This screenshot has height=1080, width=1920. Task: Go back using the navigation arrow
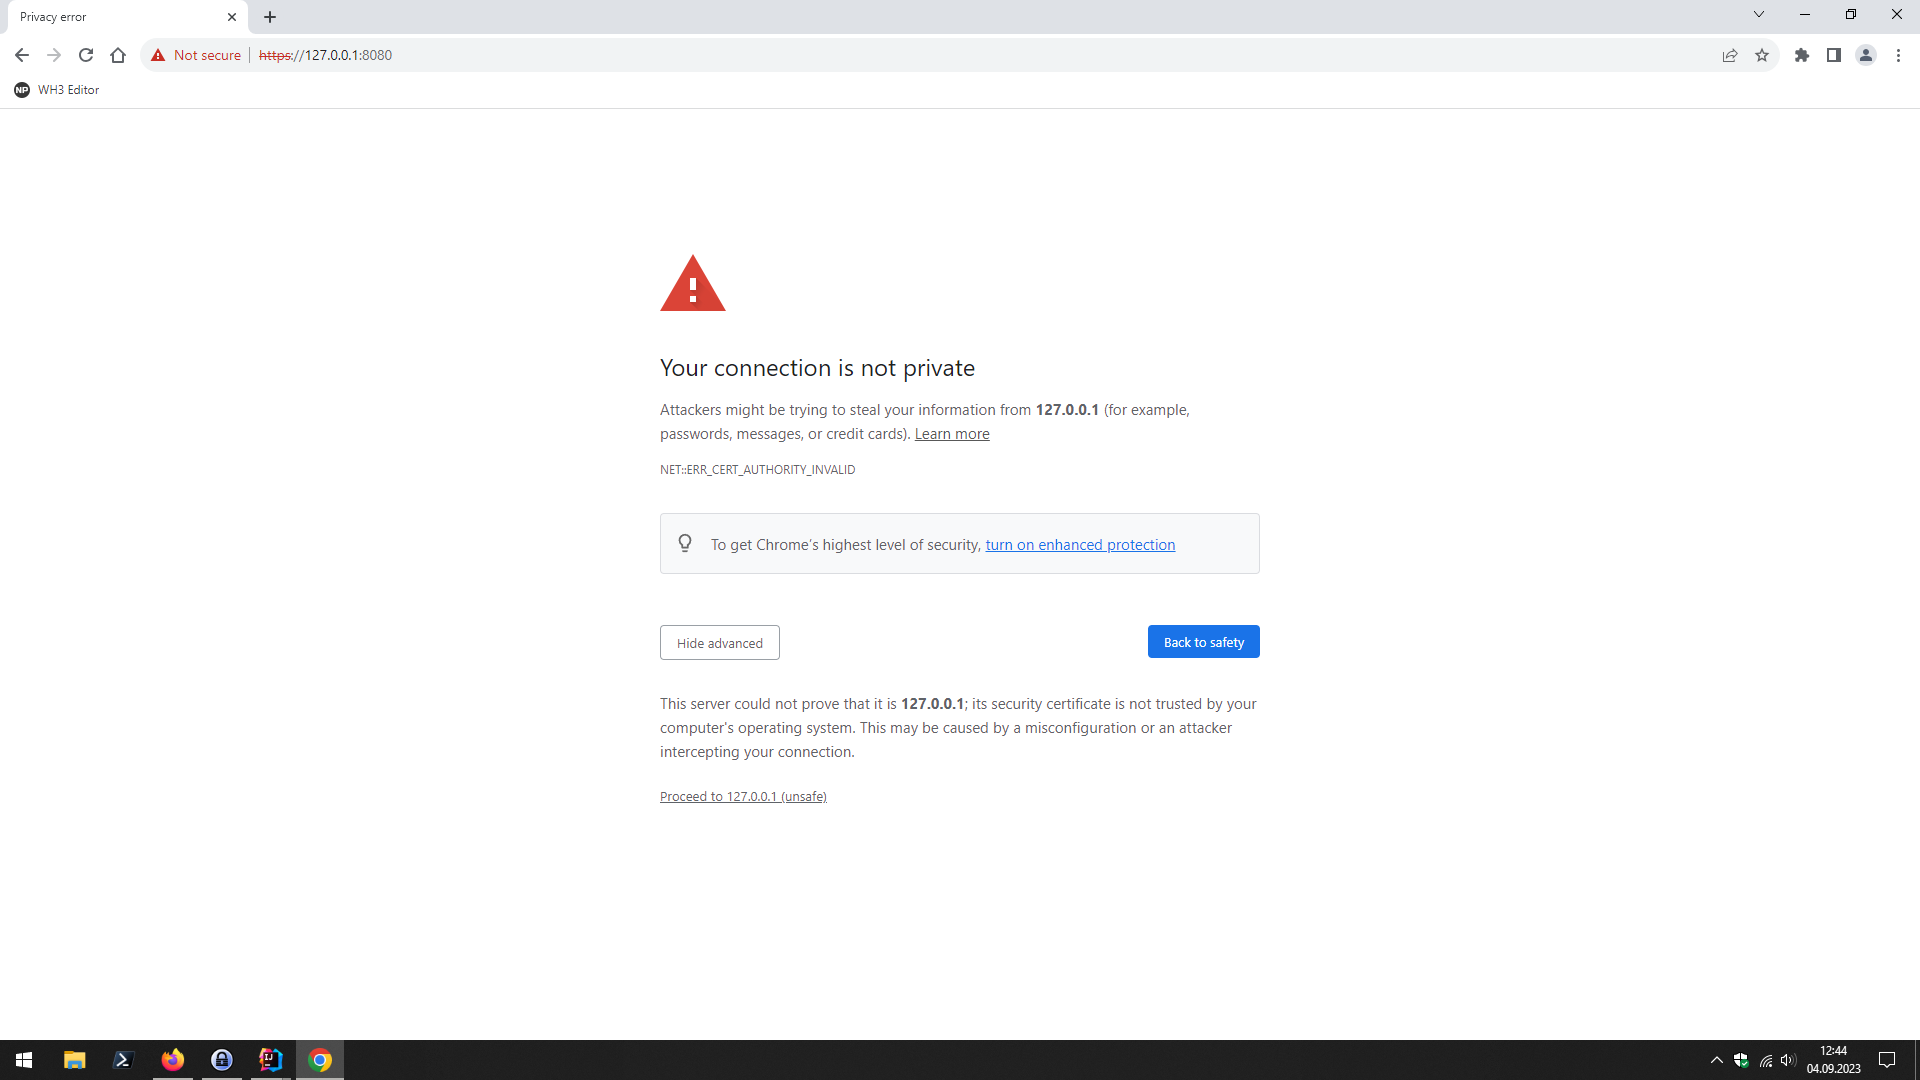pyautogui.click(x=21, y=55)
